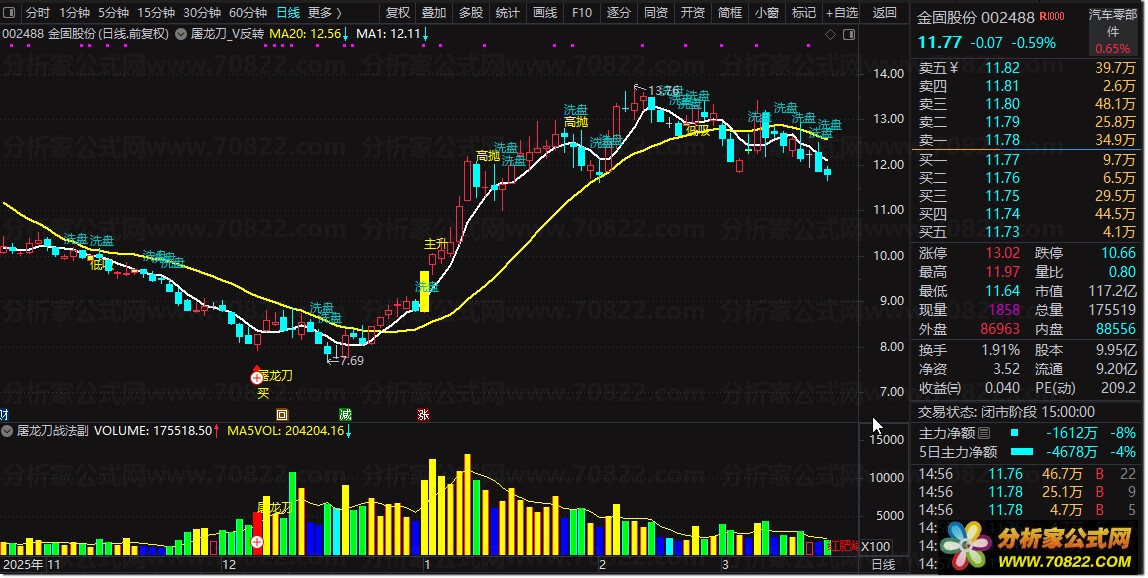Click the diamond icon at chart top-right

830,34
